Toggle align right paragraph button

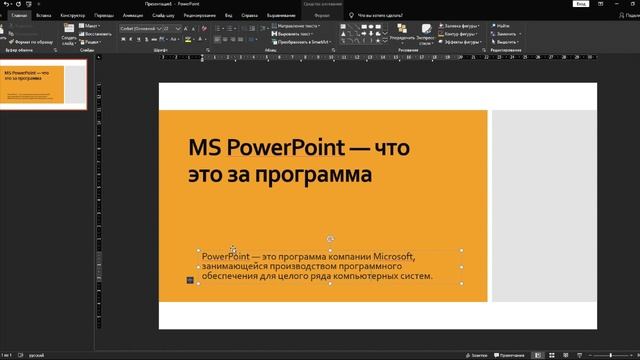[x=233, y=40]
